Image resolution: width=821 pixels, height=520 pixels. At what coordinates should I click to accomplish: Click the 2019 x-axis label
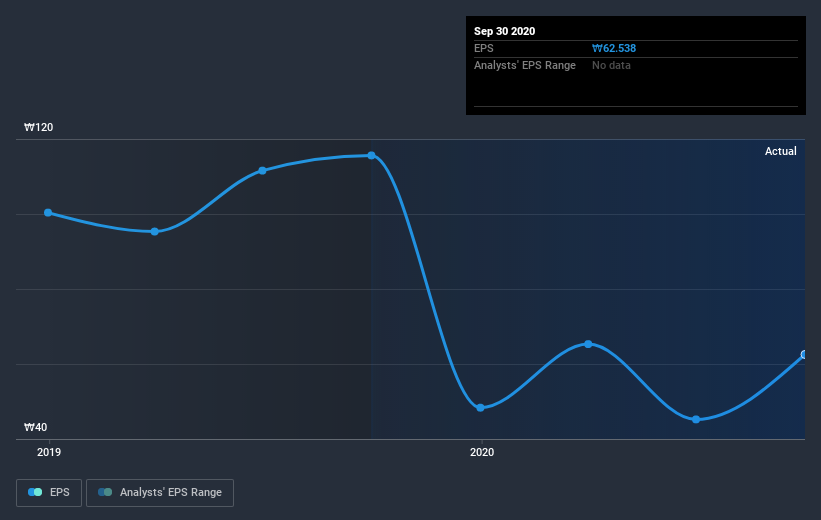[x=49, y=452]
